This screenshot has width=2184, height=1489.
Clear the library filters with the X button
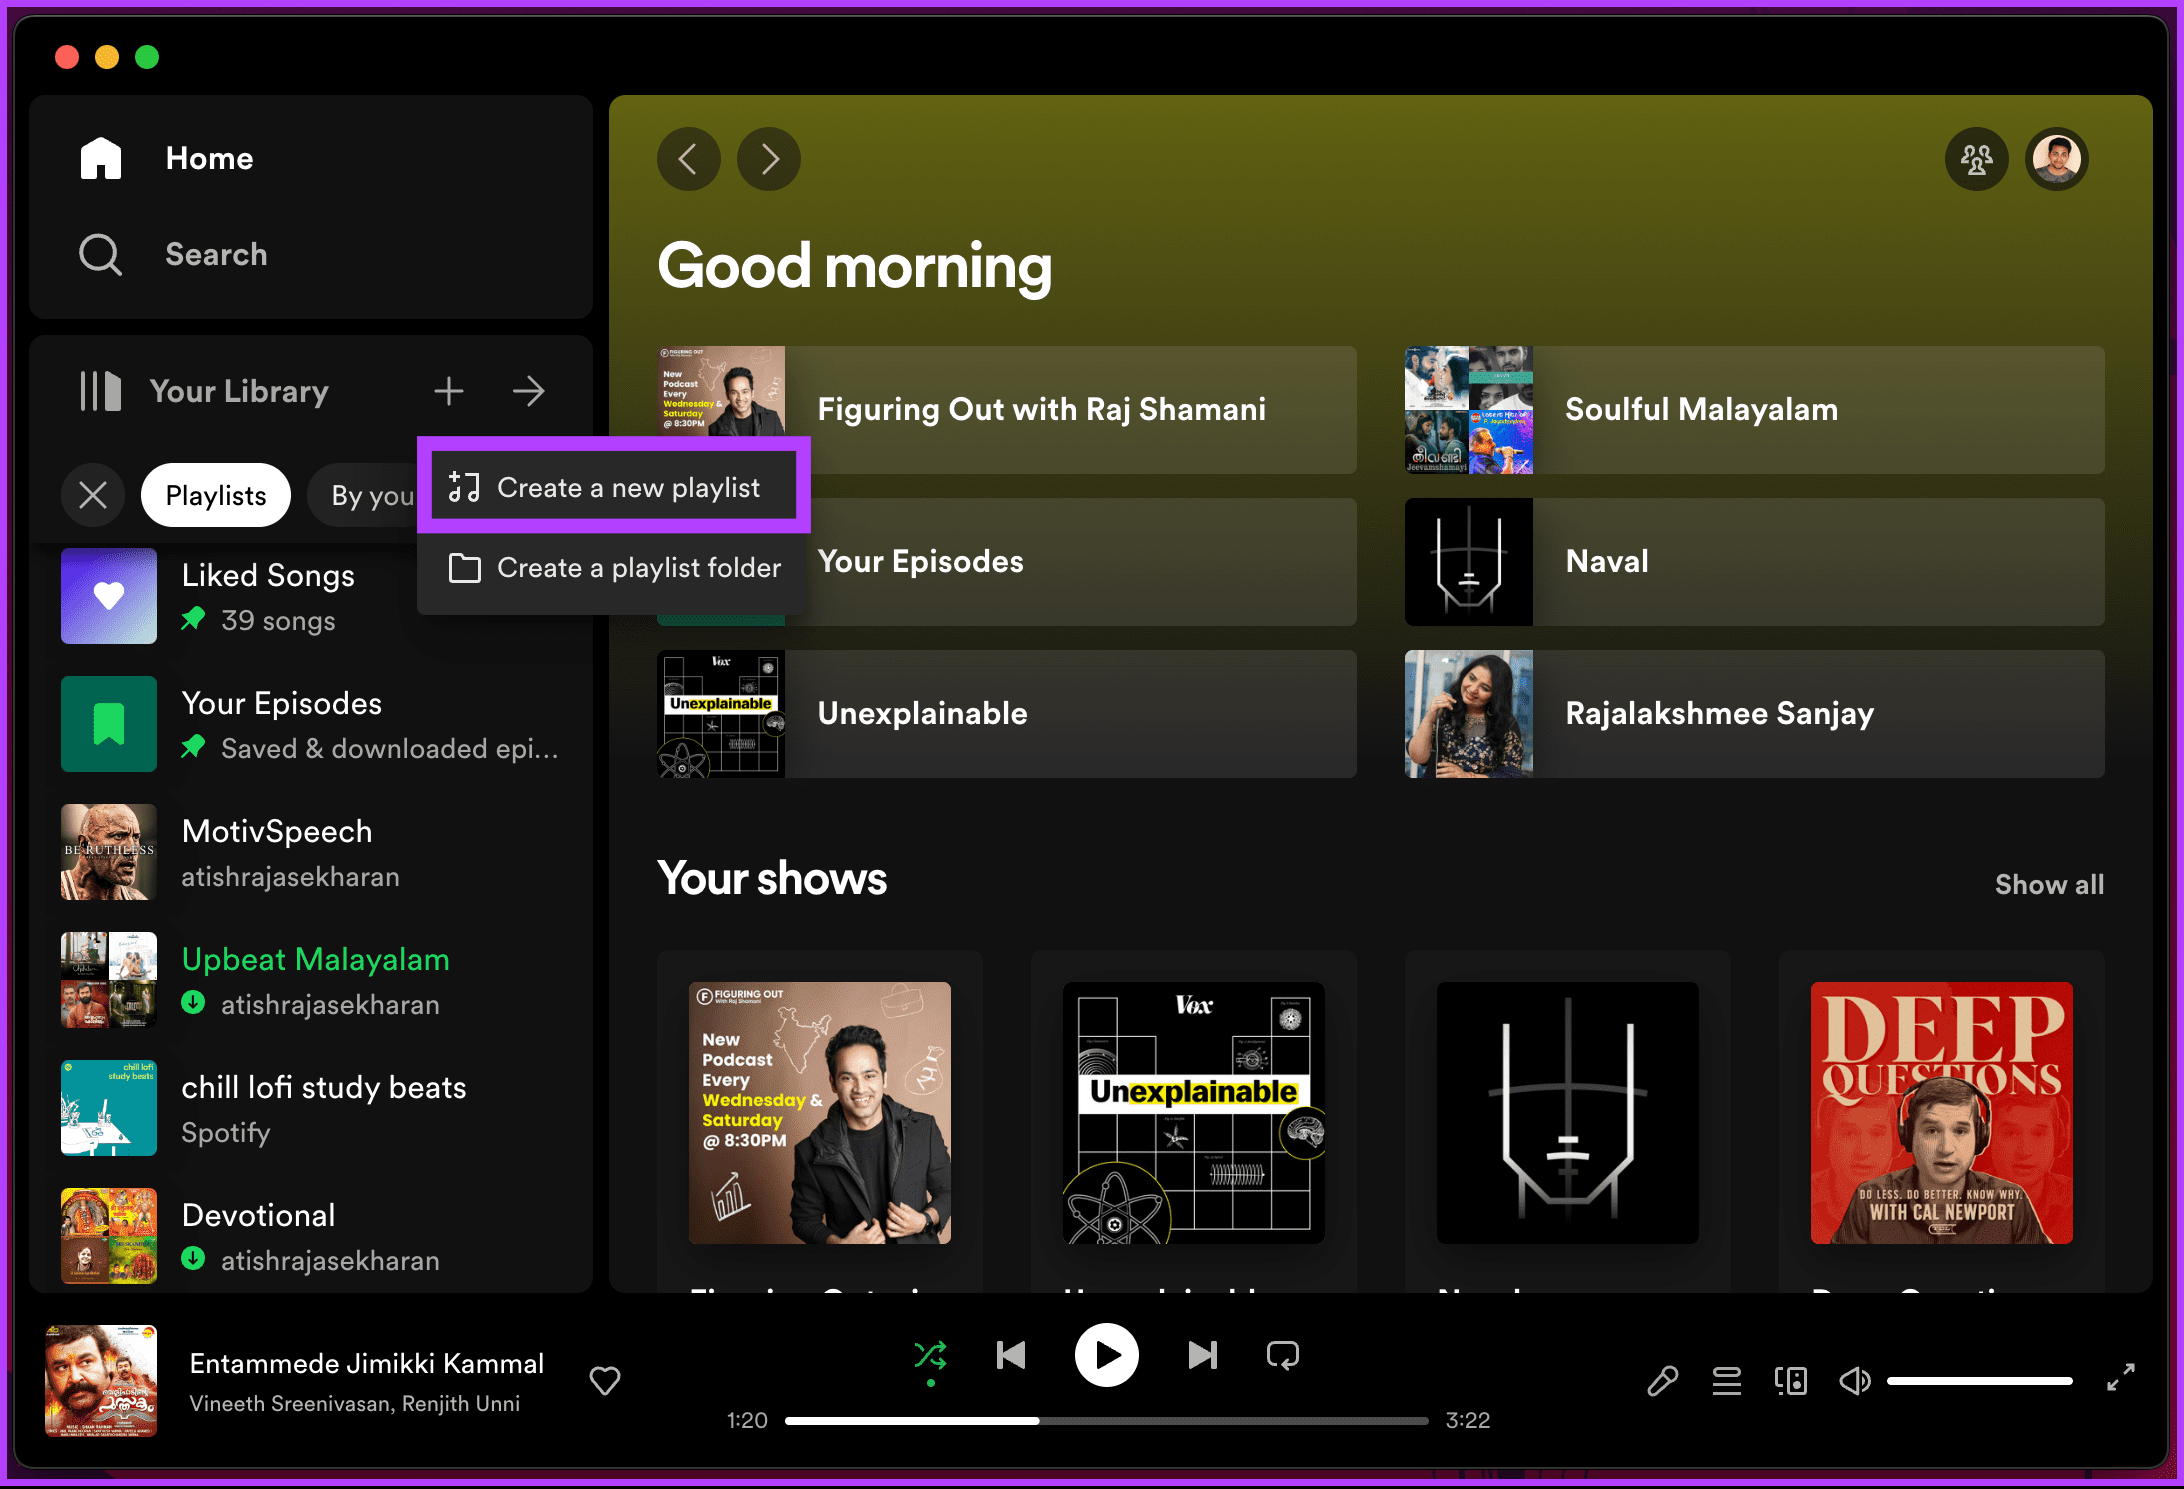(x=93, y=495)
